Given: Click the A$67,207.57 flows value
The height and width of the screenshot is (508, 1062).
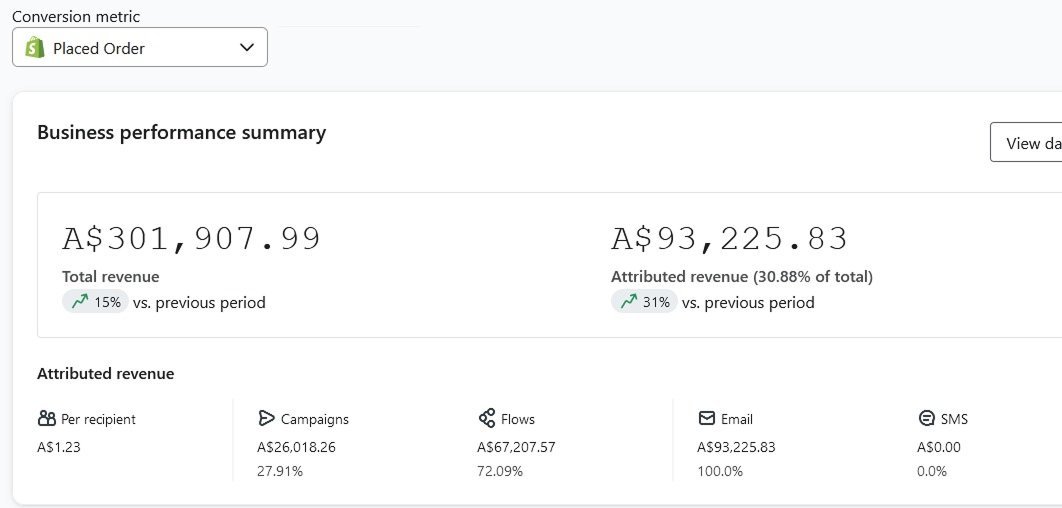Looking at the screenshot, I should (x=516, y=447).
